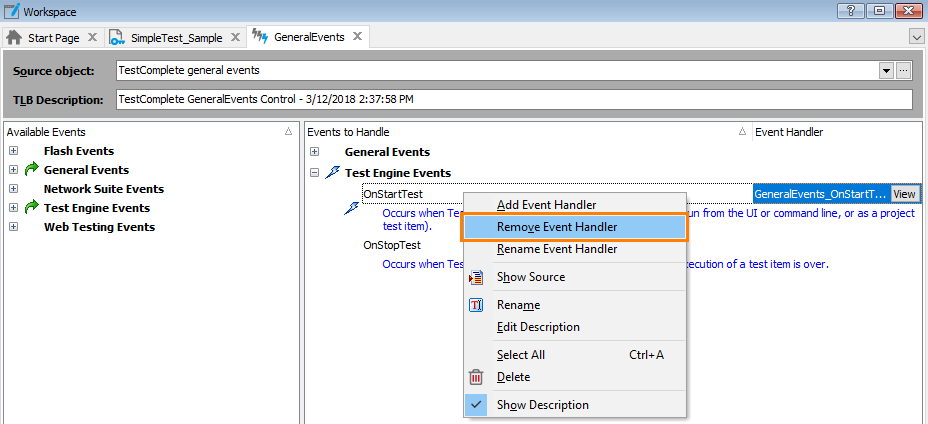This screenshot has width=928, height=424.
Task: Close the GeneralEvents tab
Action: pyautogui.click(x=357, y=36)
